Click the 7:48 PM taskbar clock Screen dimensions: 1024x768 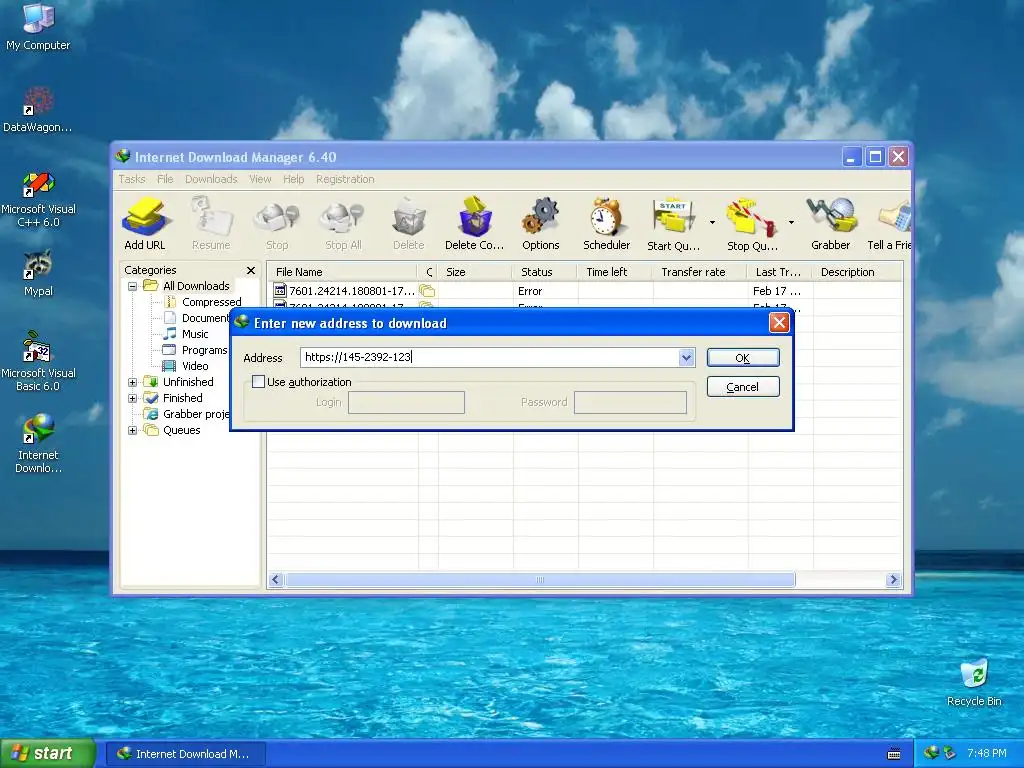pos(987,754)
